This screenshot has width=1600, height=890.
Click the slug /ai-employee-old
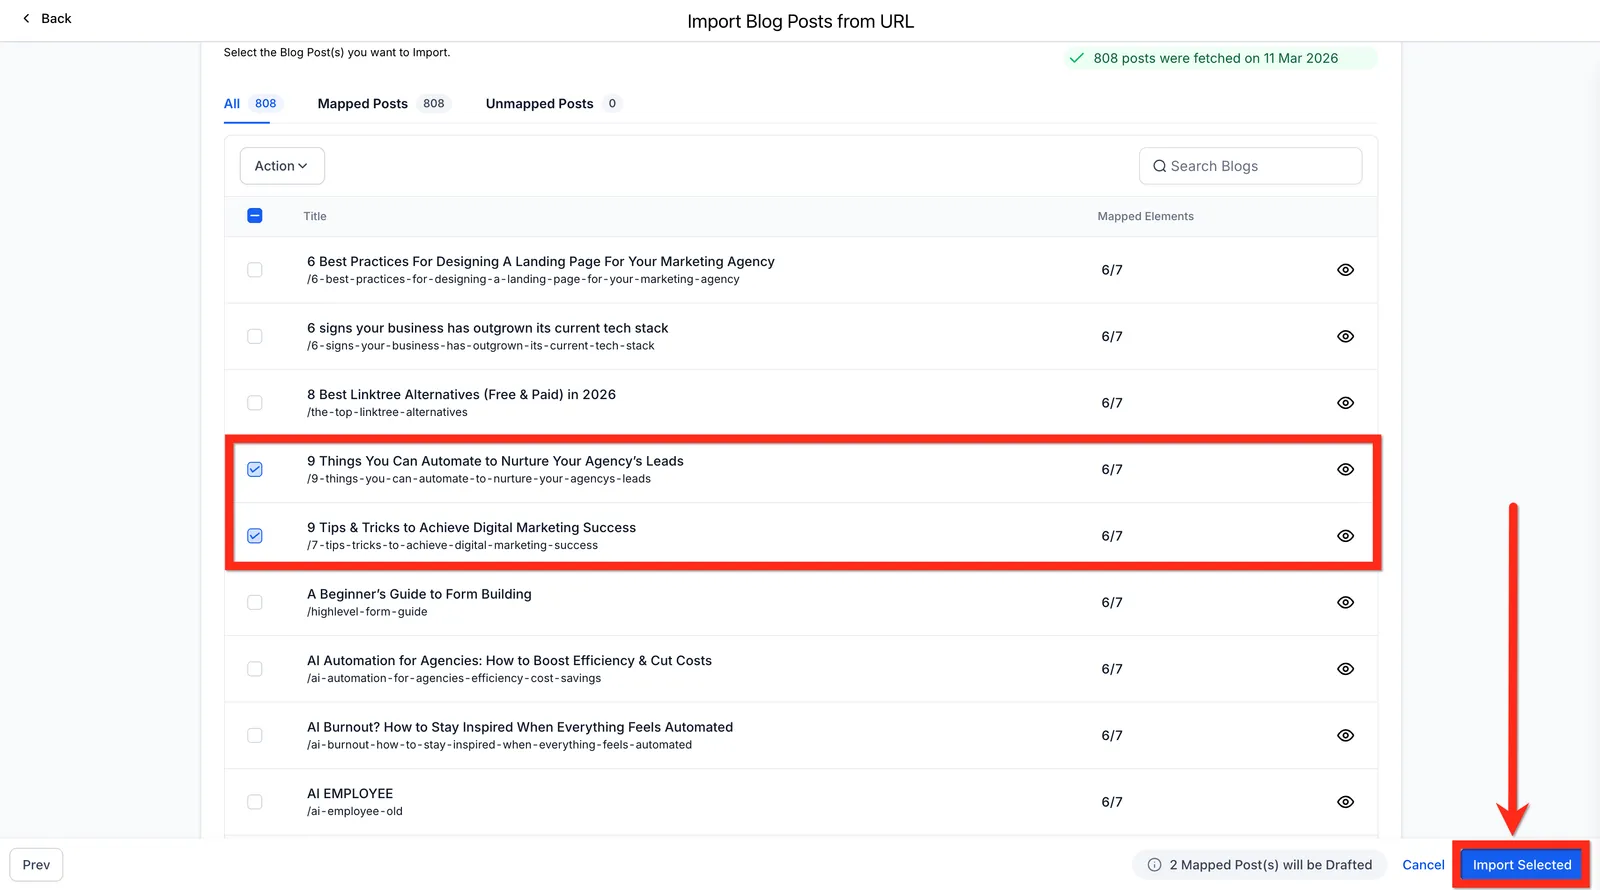point(355,811)
